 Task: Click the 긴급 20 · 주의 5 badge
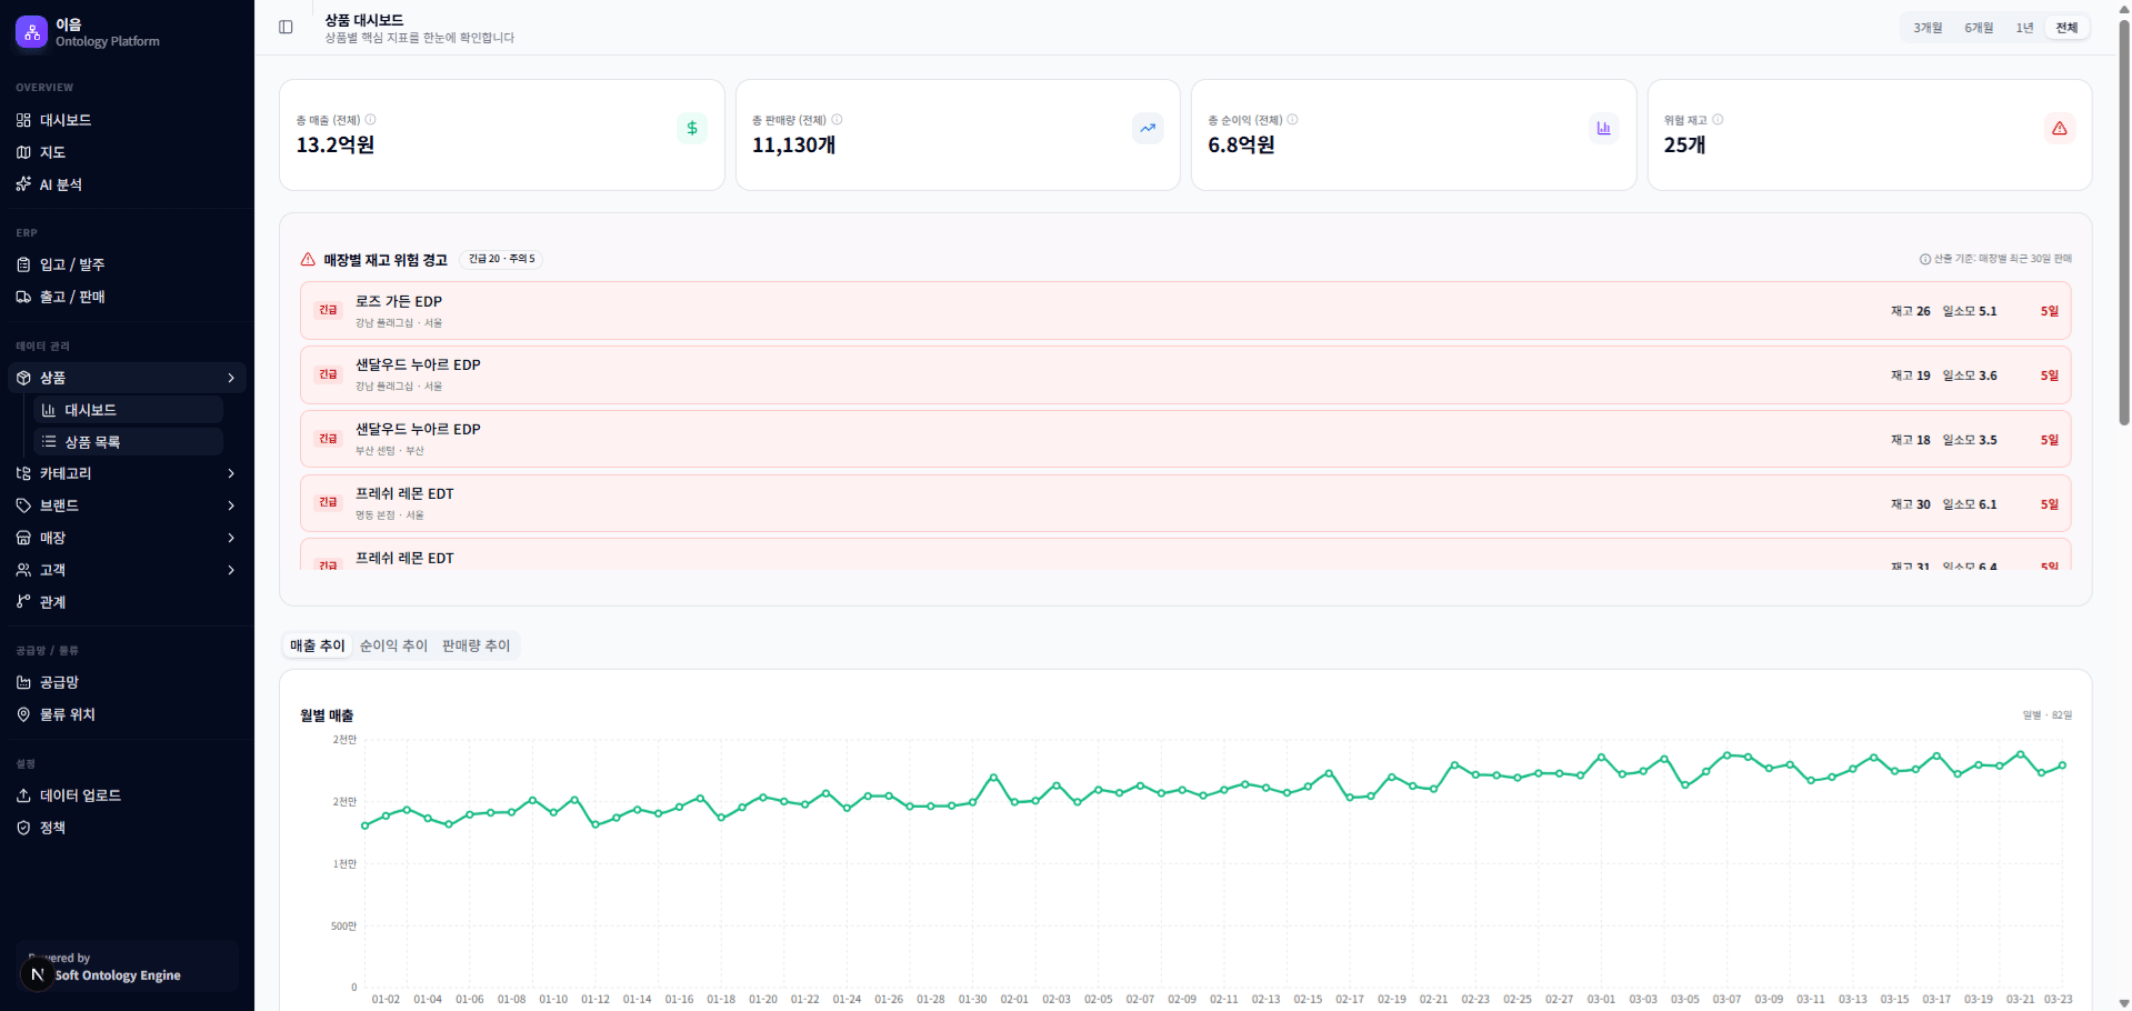502,259
